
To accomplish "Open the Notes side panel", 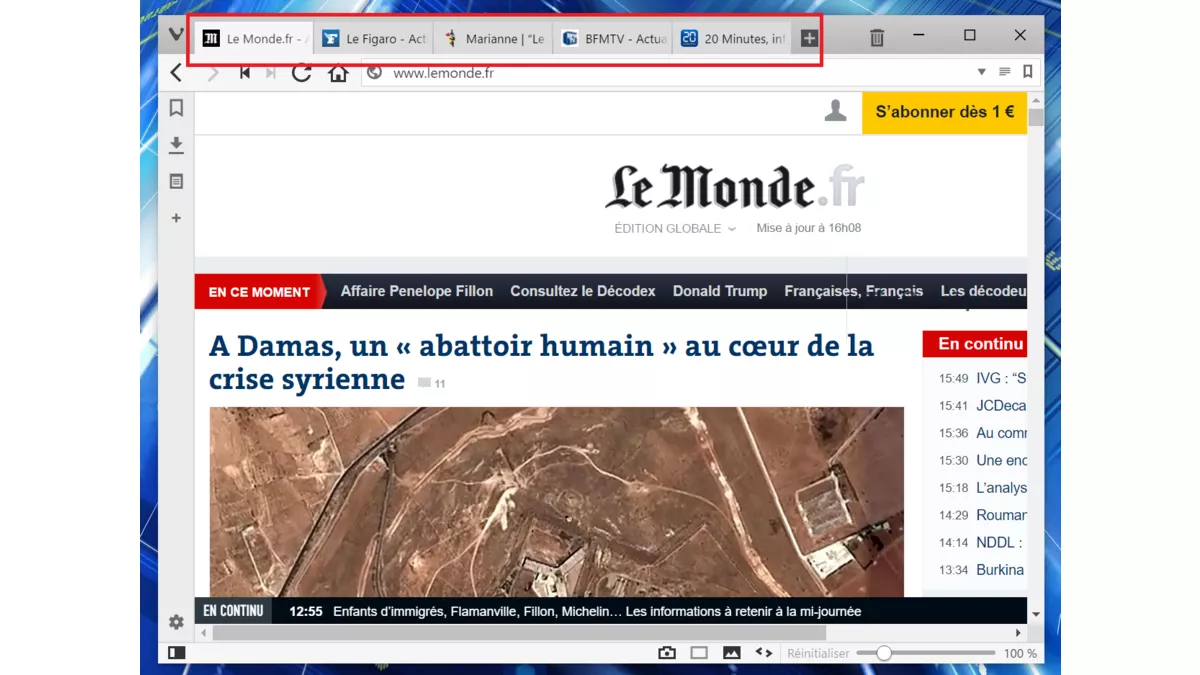I will tap(176, 182).
